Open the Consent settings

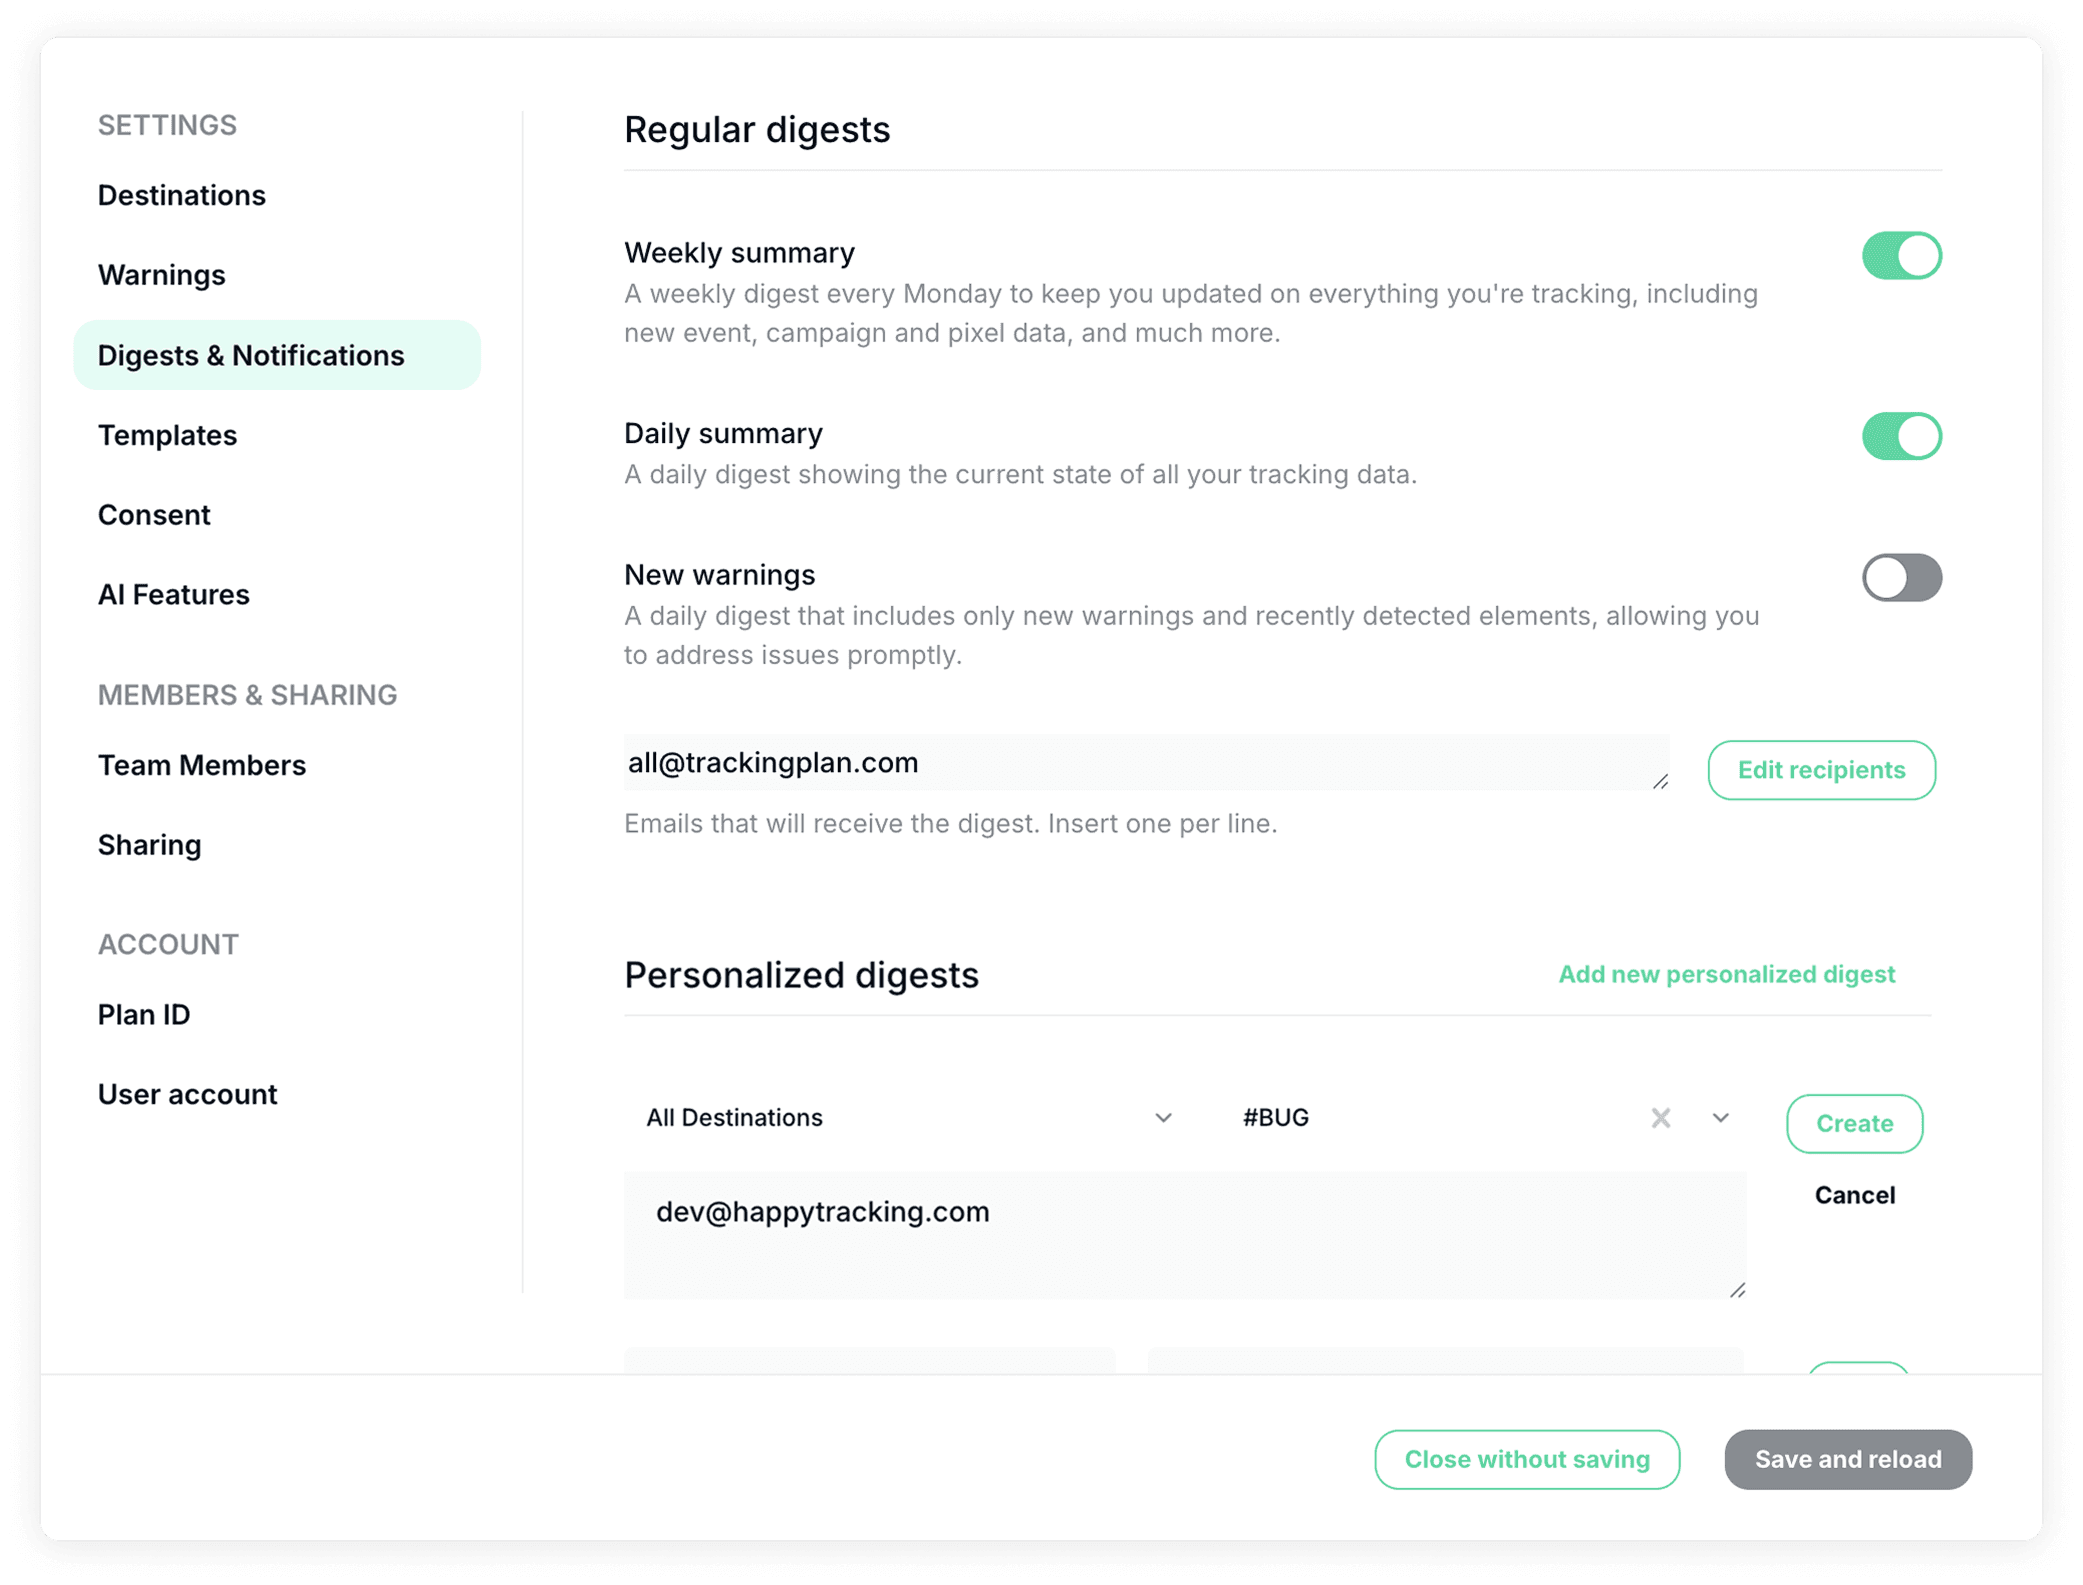click(x=154, y=515)
